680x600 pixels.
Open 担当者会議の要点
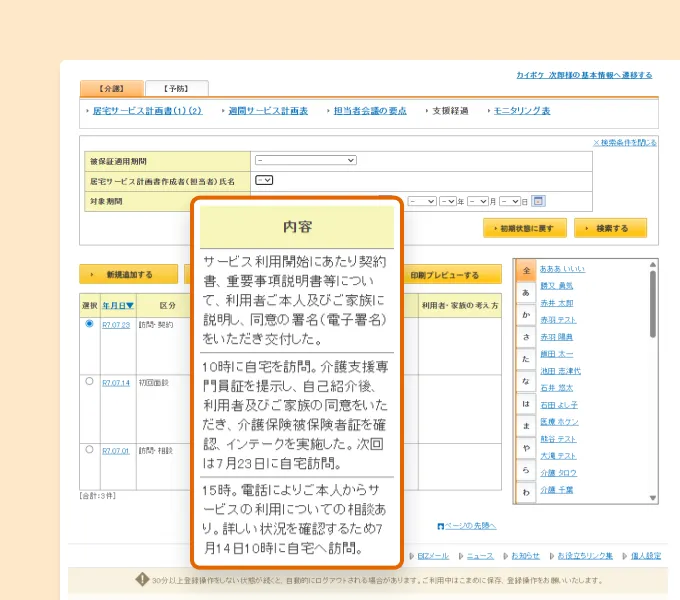370,111
